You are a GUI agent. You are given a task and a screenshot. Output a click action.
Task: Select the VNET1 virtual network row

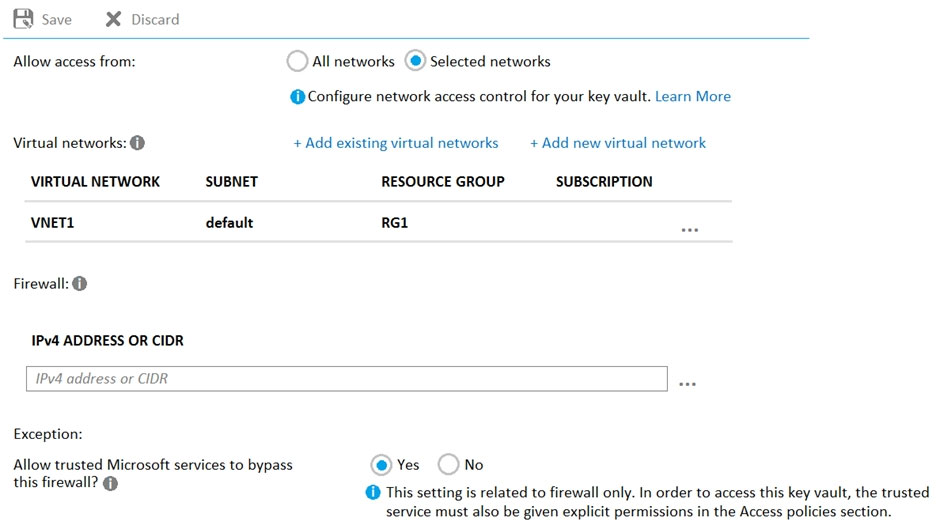click(53, 223)
